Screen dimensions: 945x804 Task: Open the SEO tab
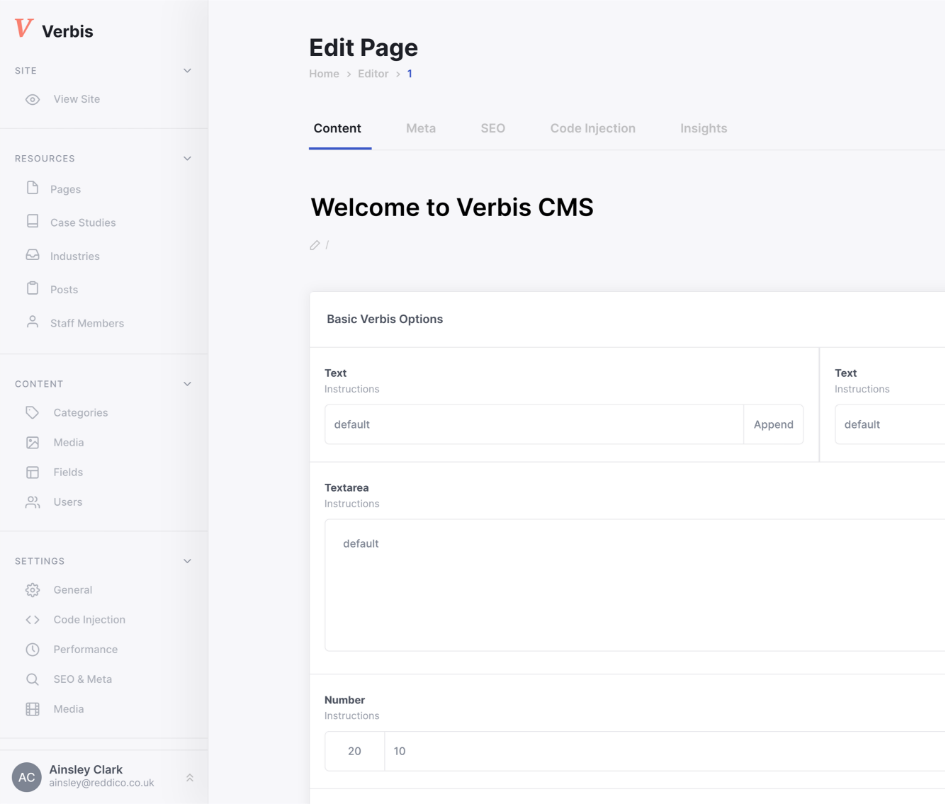[493, 128]
